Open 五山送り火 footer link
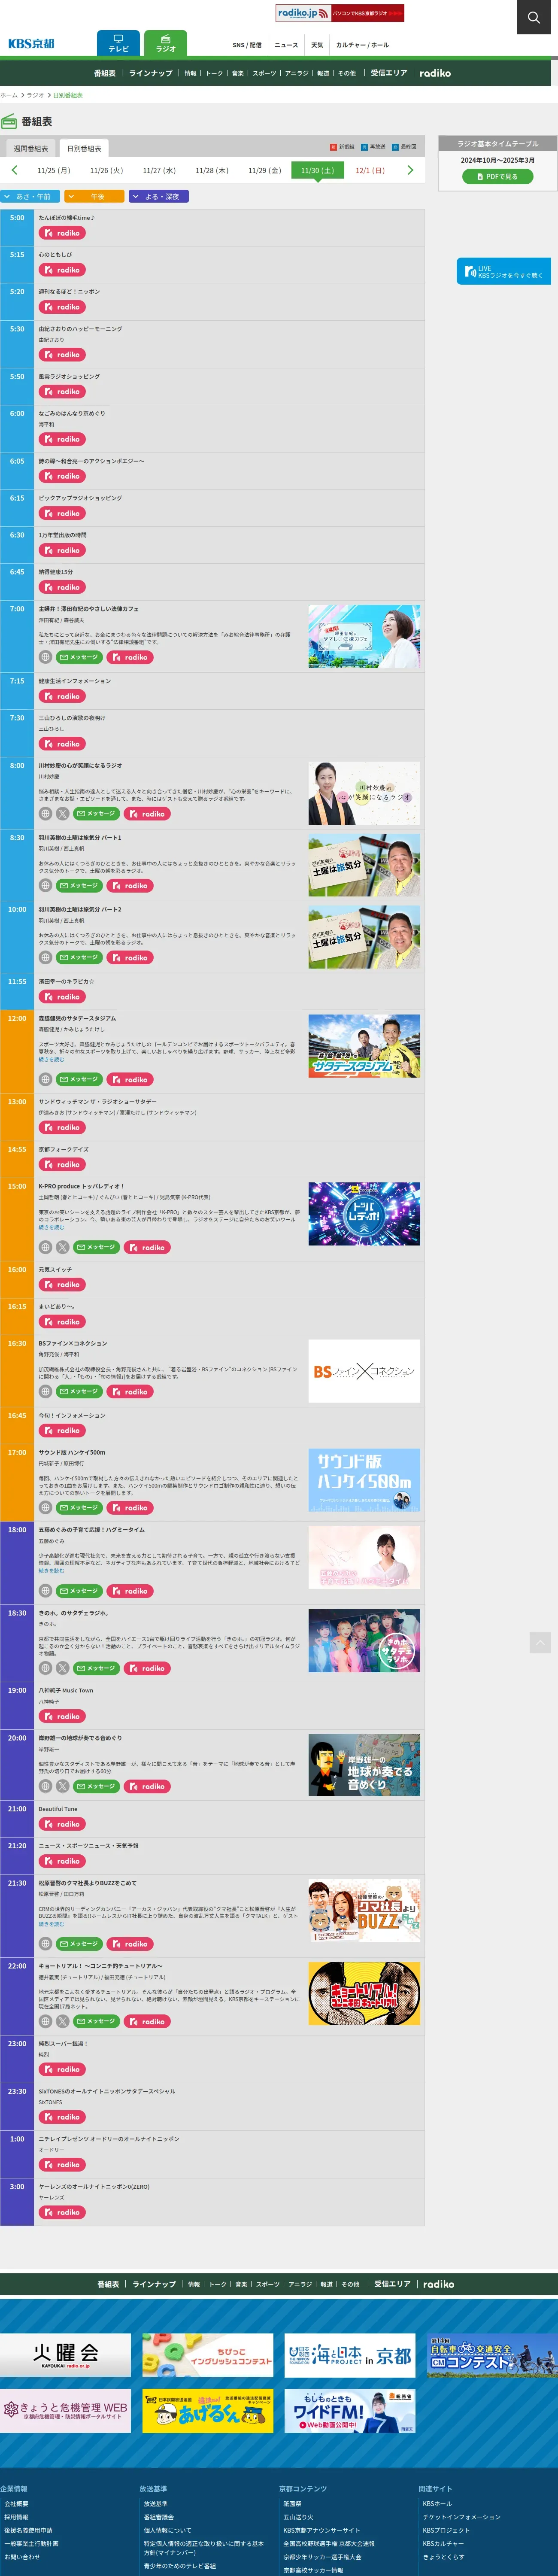Screen dimensions: 558x2576 (x=297, y=2517)
